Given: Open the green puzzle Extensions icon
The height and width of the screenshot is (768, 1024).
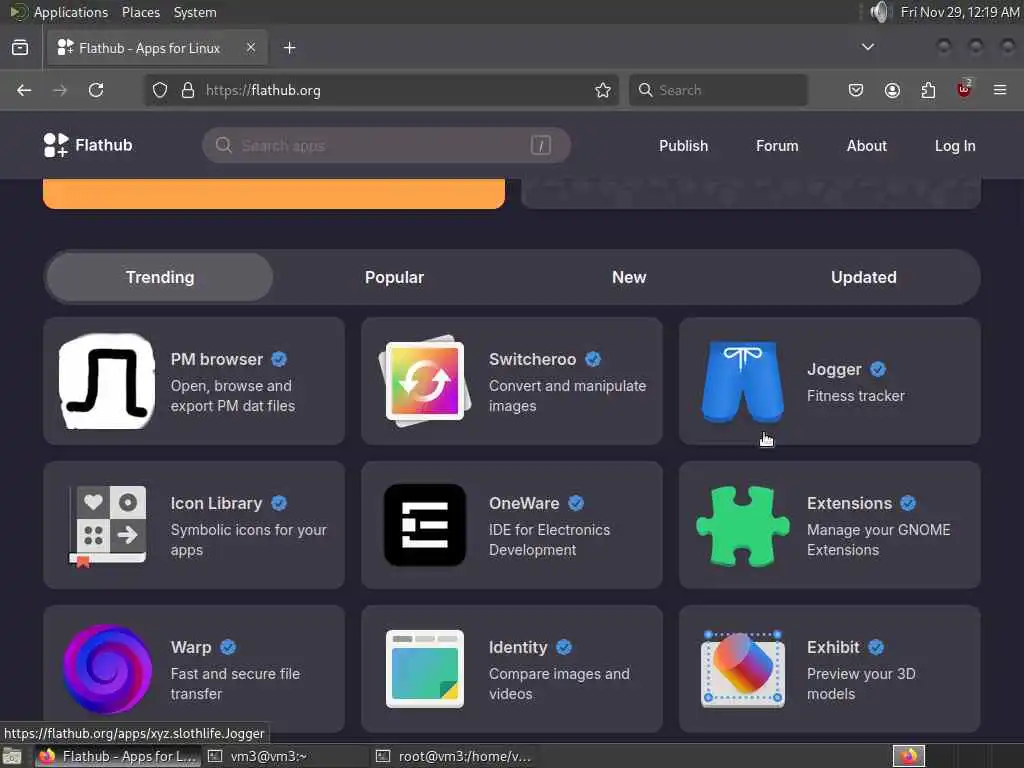Looking at the screenshot, I should click(743, 525).
